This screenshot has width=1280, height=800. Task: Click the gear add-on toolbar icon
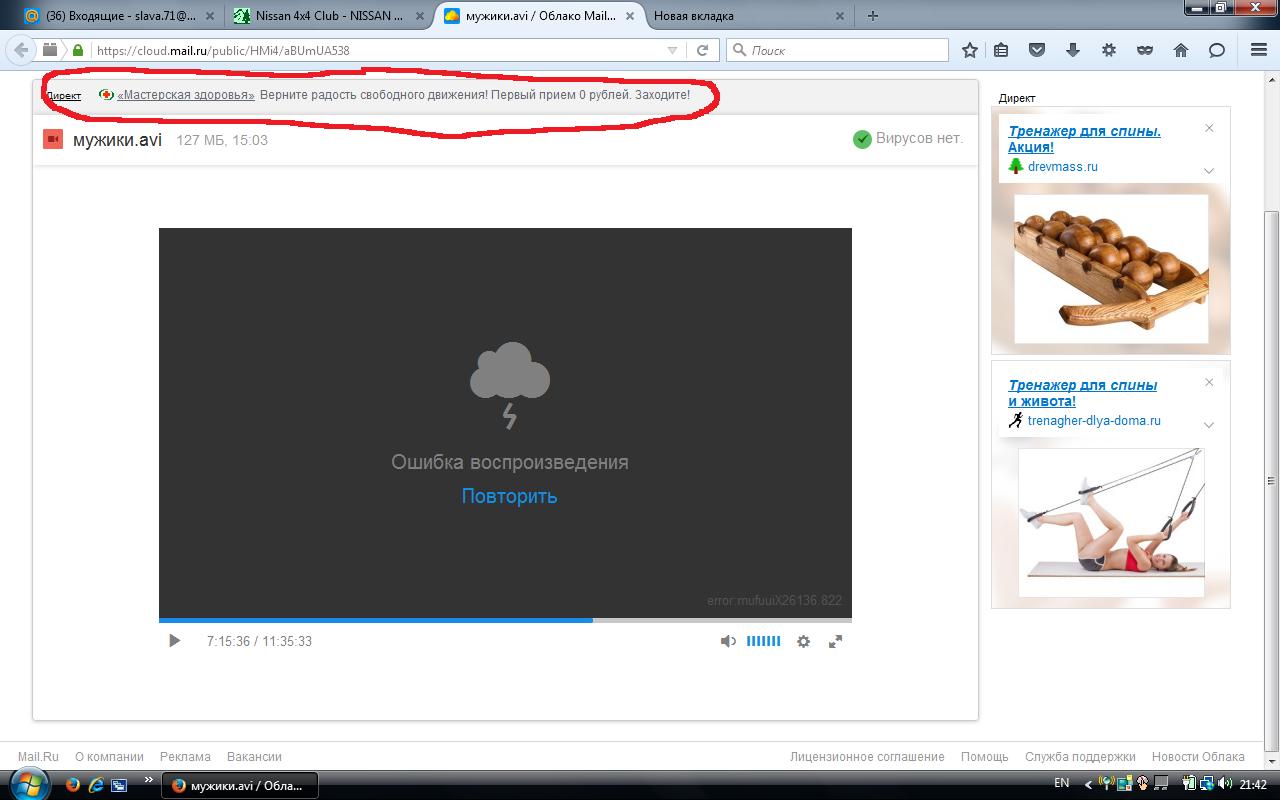coord(1109,50)
